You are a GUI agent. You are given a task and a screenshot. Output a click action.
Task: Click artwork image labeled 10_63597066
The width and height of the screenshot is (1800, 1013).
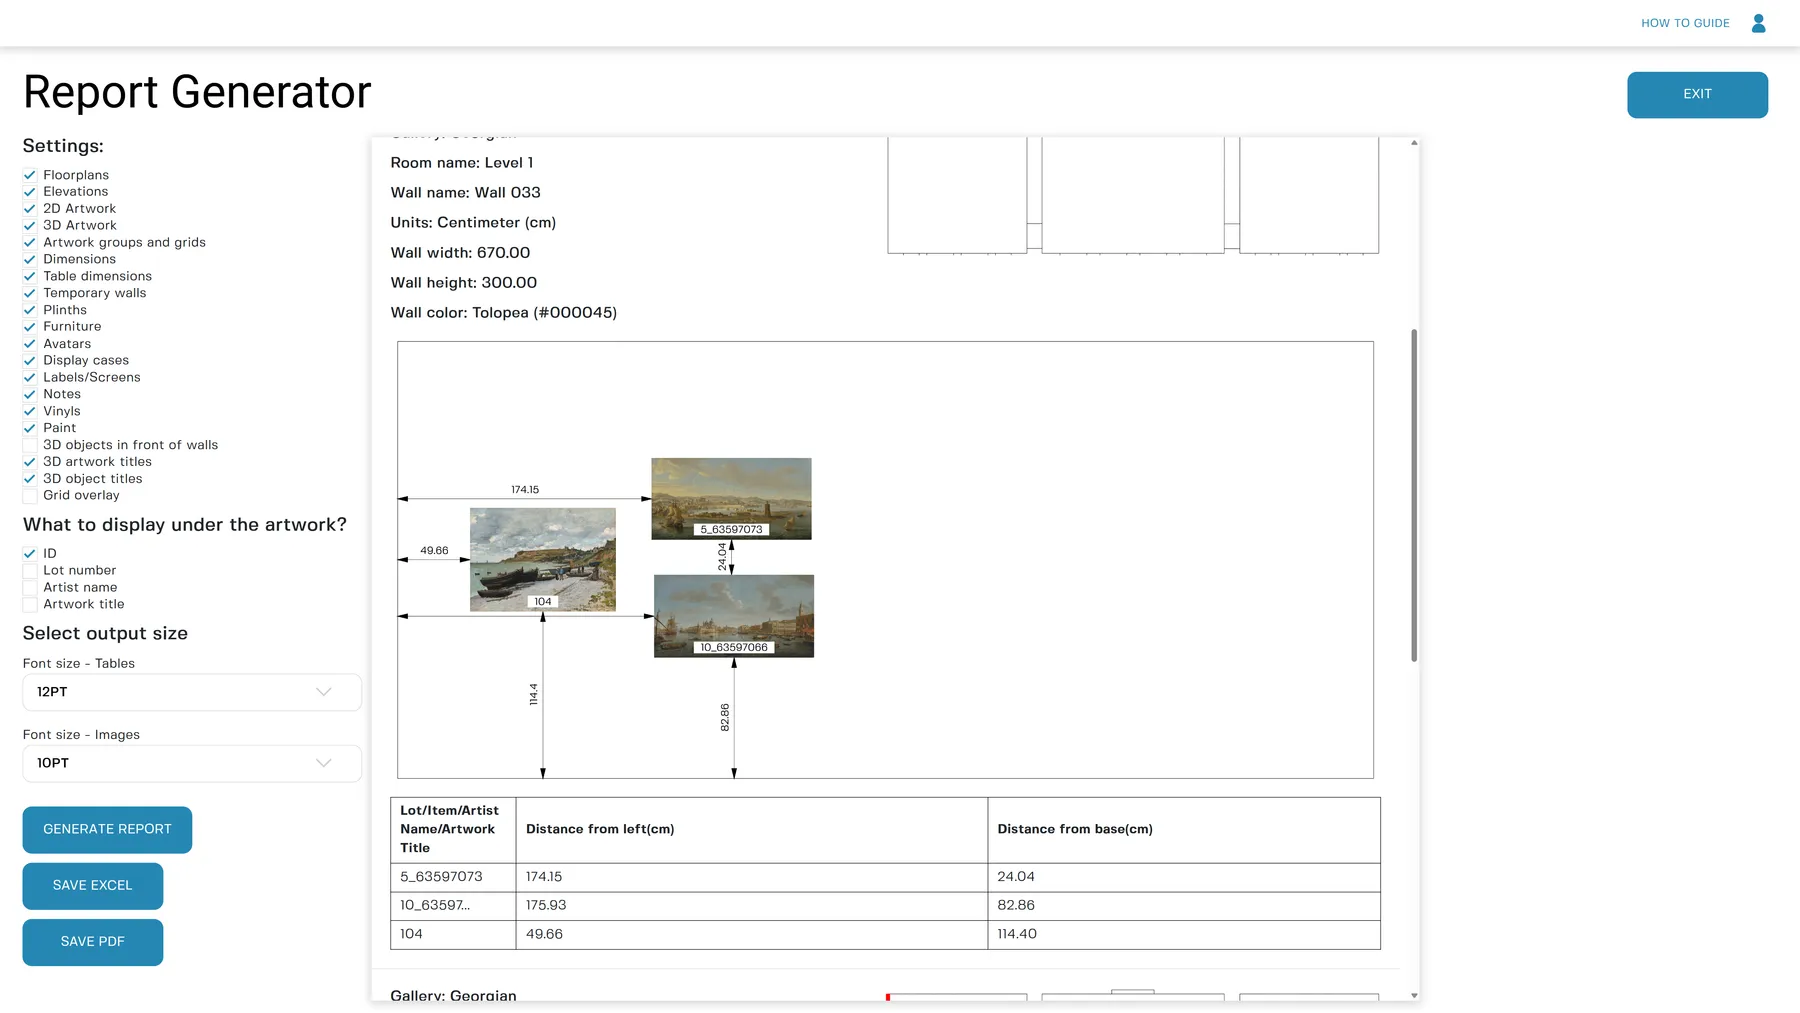(734, 616)
